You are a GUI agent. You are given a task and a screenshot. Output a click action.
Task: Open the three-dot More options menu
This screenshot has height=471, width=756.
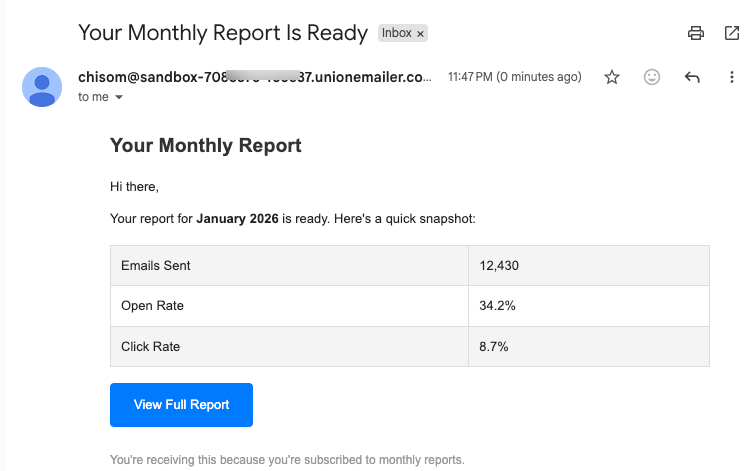(732, 77)
